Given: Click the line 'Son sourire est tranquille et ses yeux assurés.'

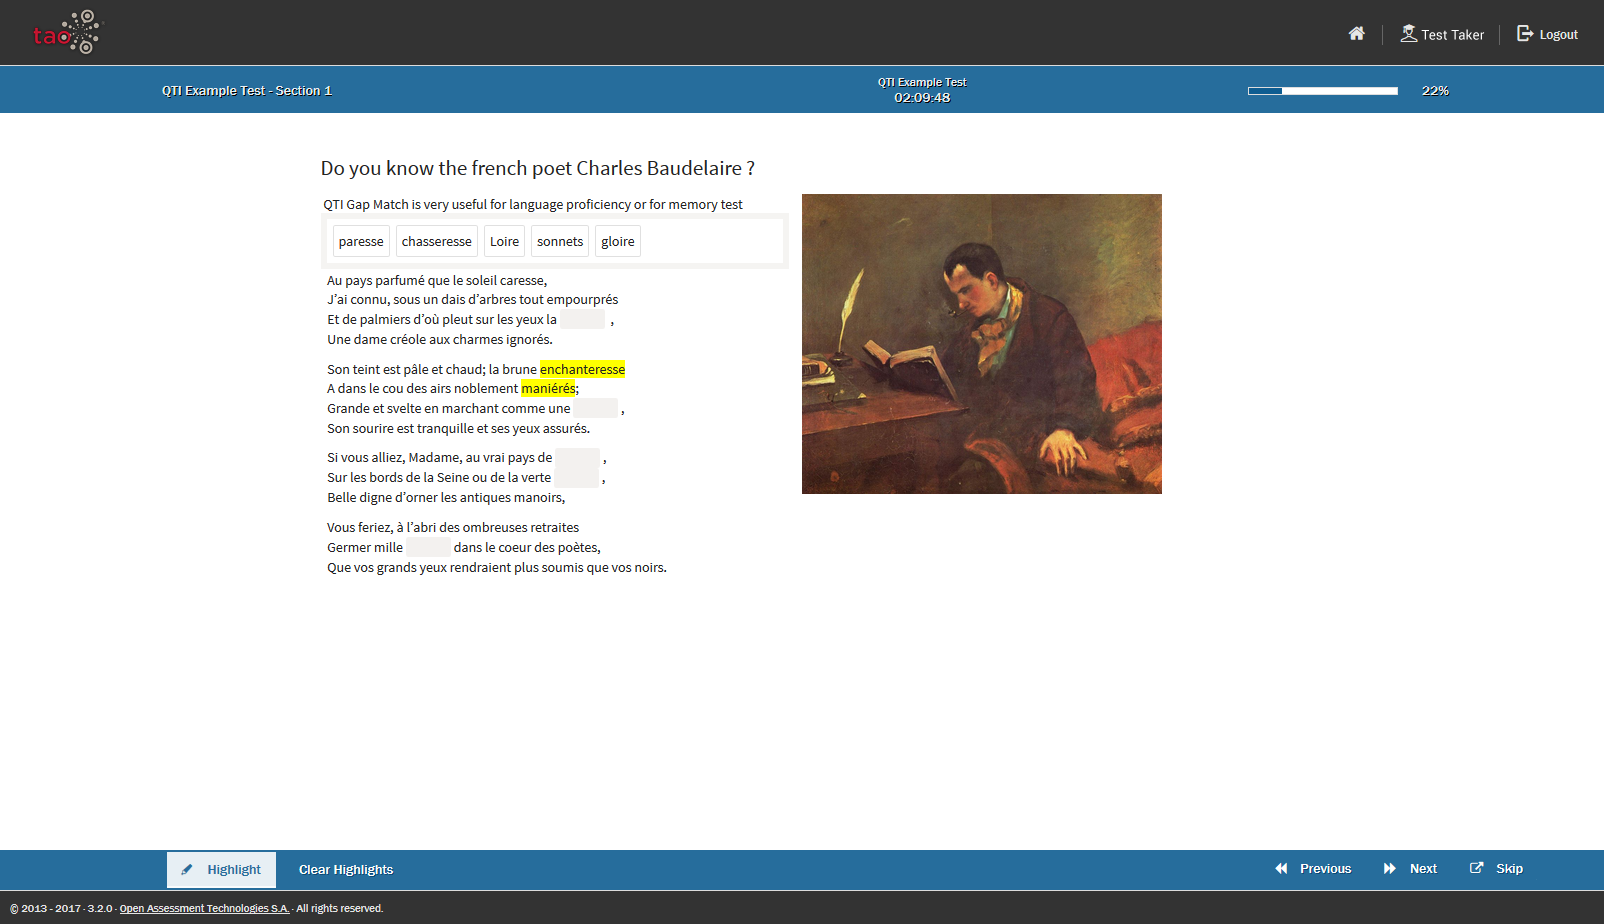Looking at the screenshot, I should coord(459,429).
